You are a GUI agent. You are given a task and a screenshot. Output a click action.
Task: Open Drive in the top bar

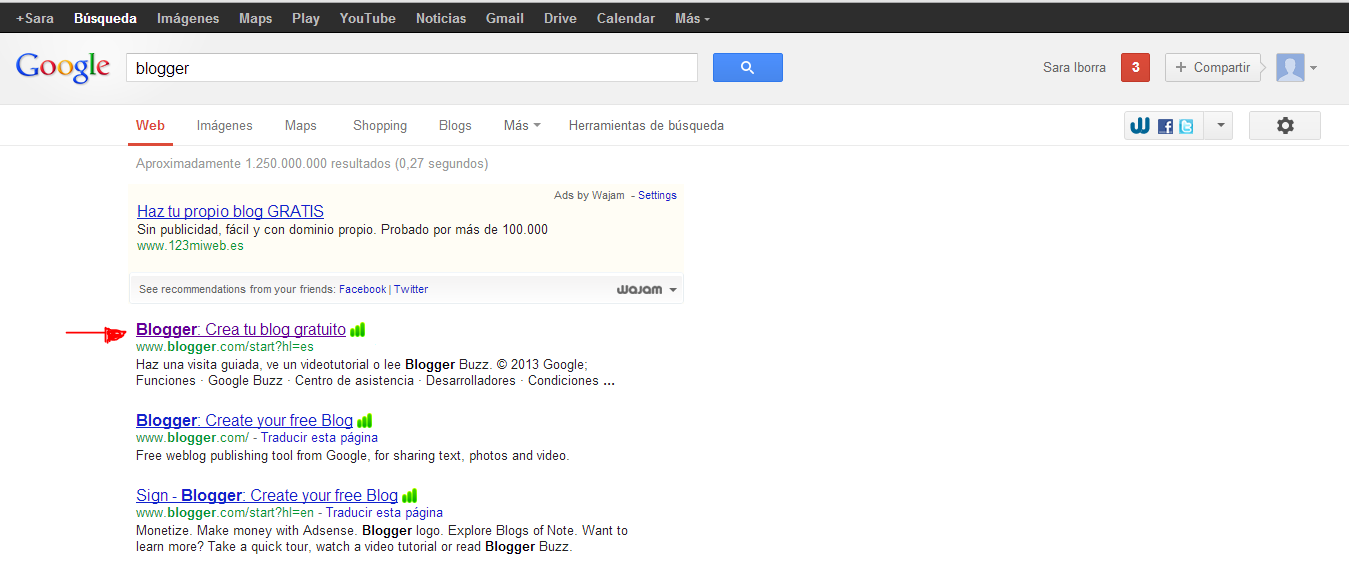[560, 18]
